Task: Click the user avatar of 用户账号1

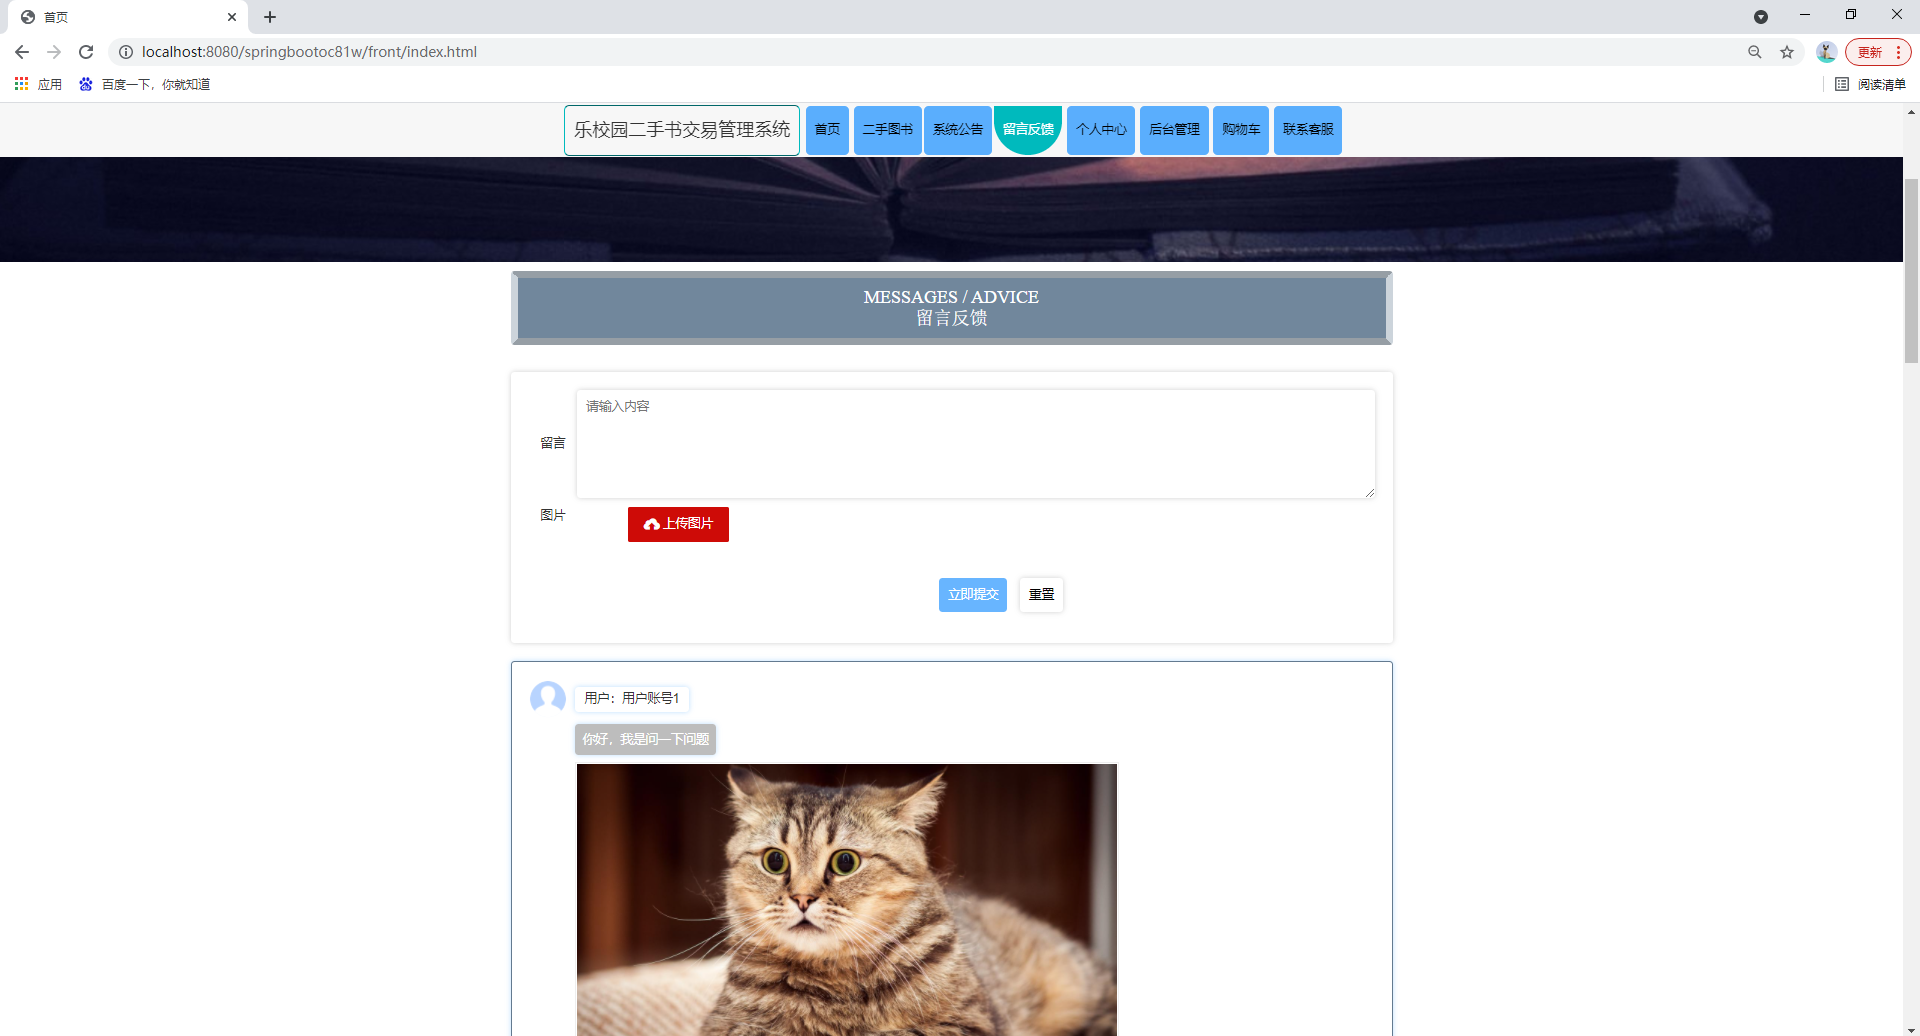Action: click(x=548, y=698)
